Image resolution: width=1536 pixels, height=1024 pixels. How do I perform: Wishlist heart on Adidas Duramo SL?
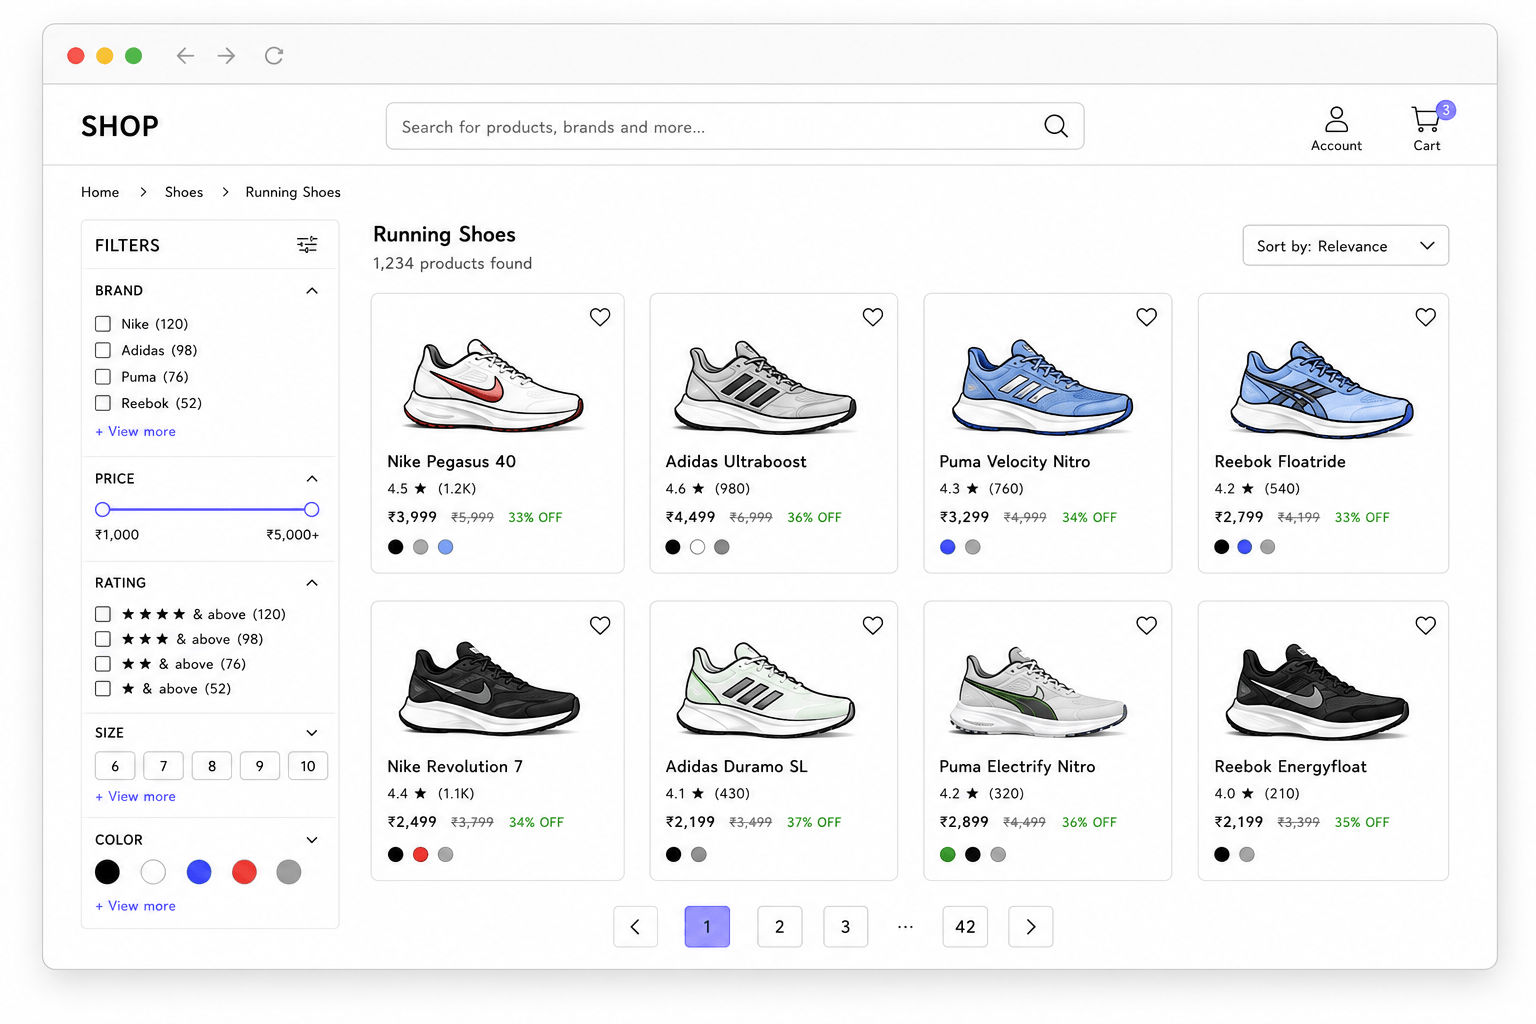873,625
